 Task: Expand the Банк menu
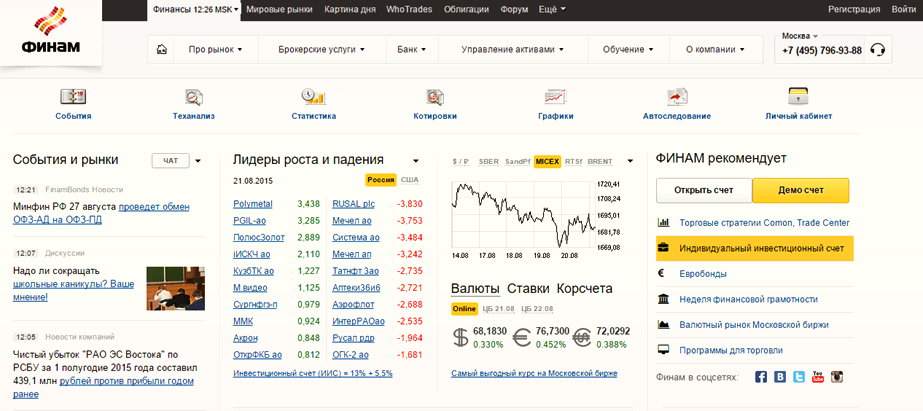pos(412,50)
